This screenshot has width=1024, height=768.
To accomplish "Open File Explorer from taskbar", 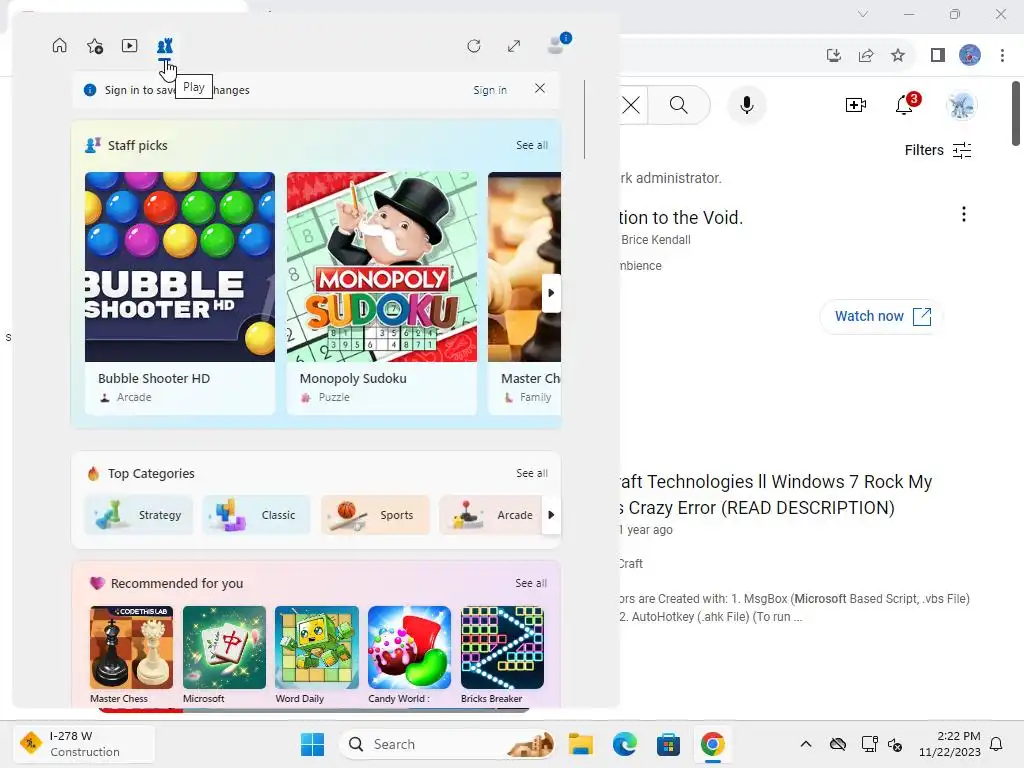I will 581,744.
